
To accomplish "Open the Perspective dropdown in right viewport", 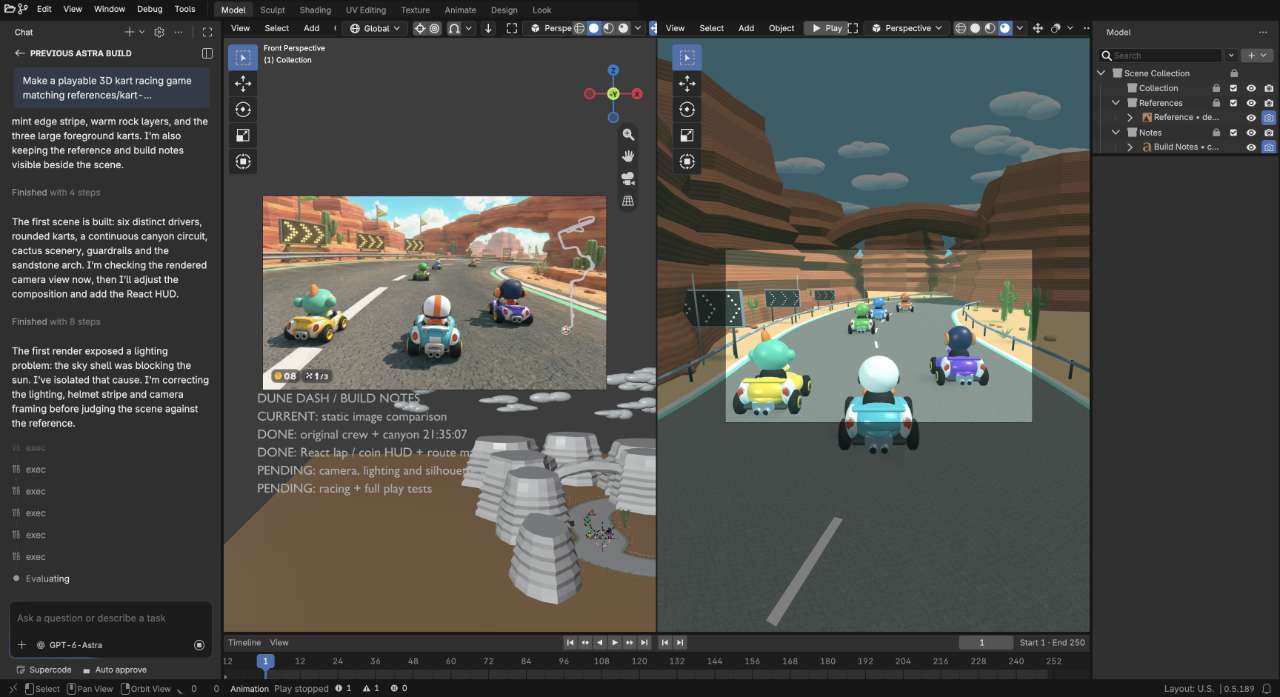I will (x=908, y=28).
